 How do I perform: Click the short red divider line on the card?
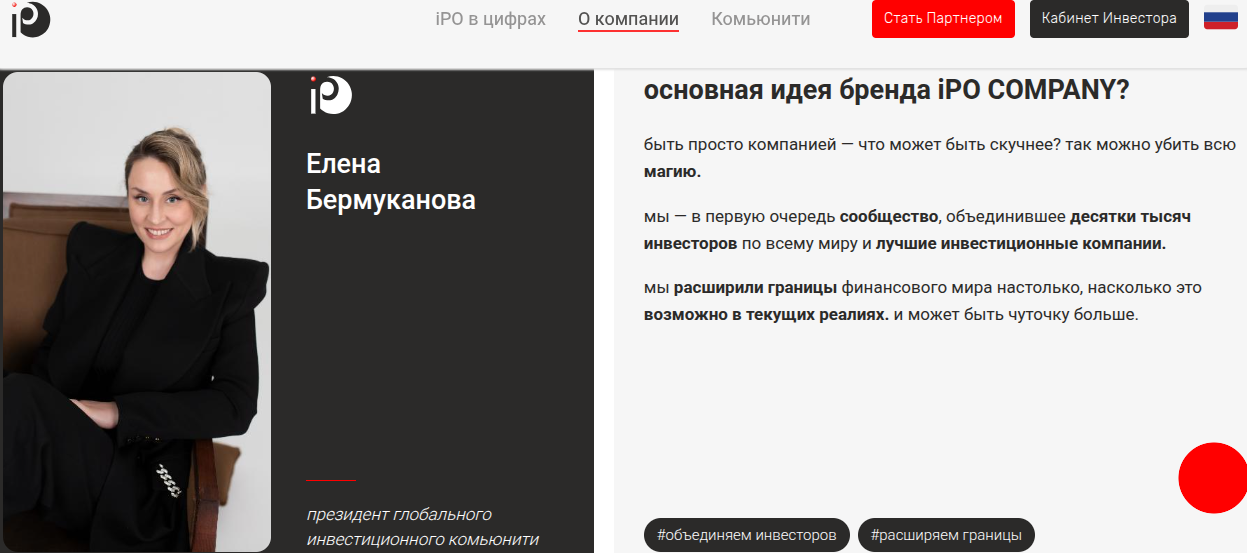coord(330,481)
